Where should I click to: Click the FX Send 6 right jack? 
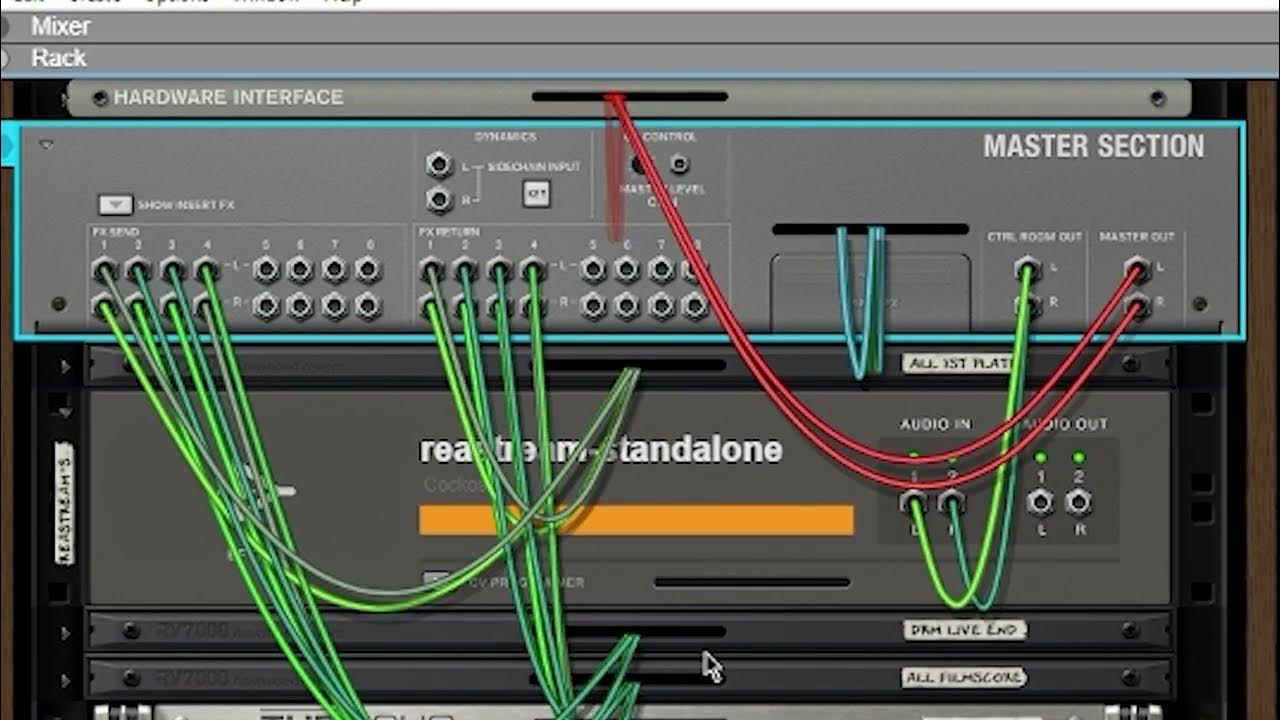300,306
